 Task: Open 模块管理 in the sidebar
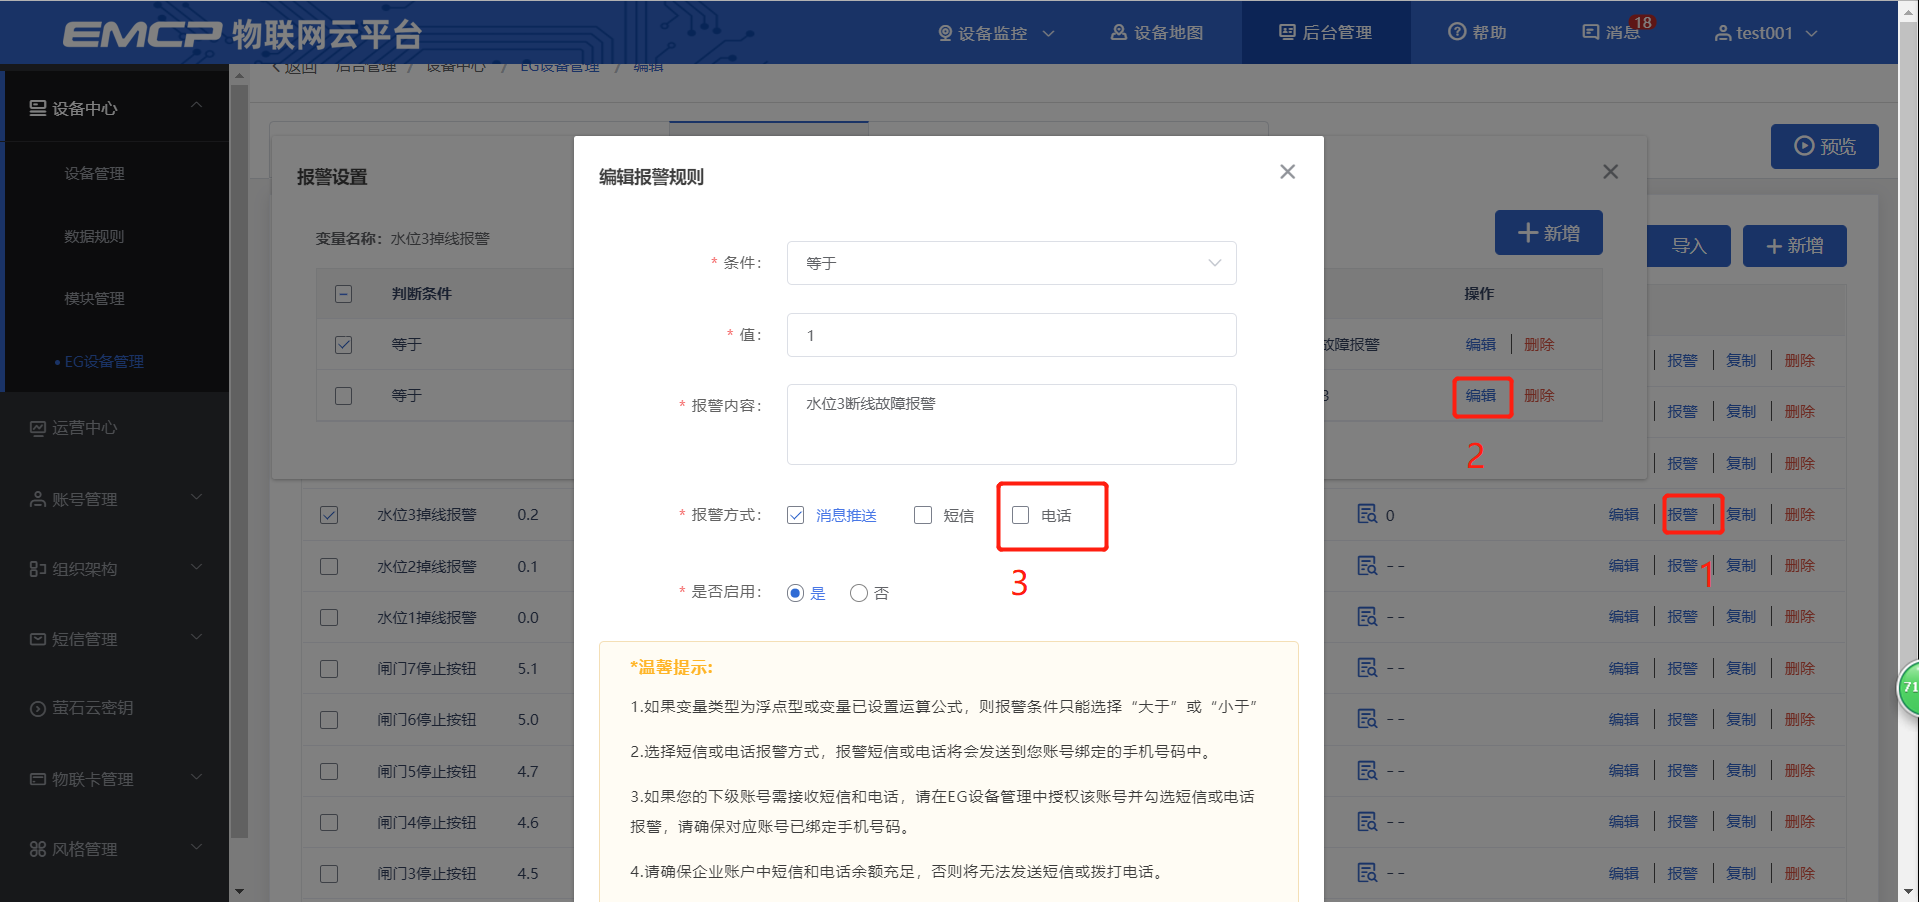[x=94, y=299]
